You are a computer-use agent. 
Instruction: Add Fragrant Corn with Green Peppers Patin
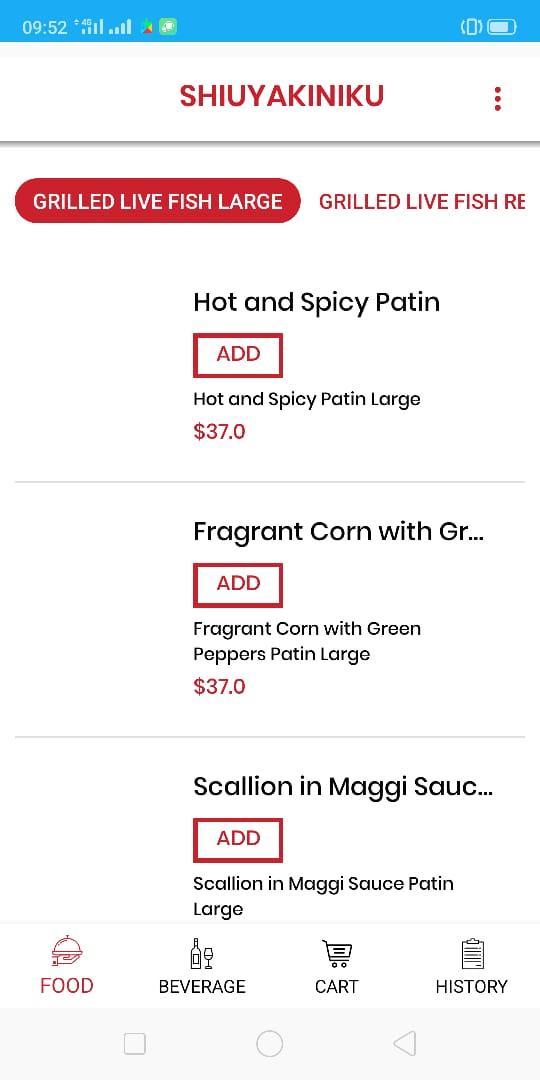click(x=238, y=585)
